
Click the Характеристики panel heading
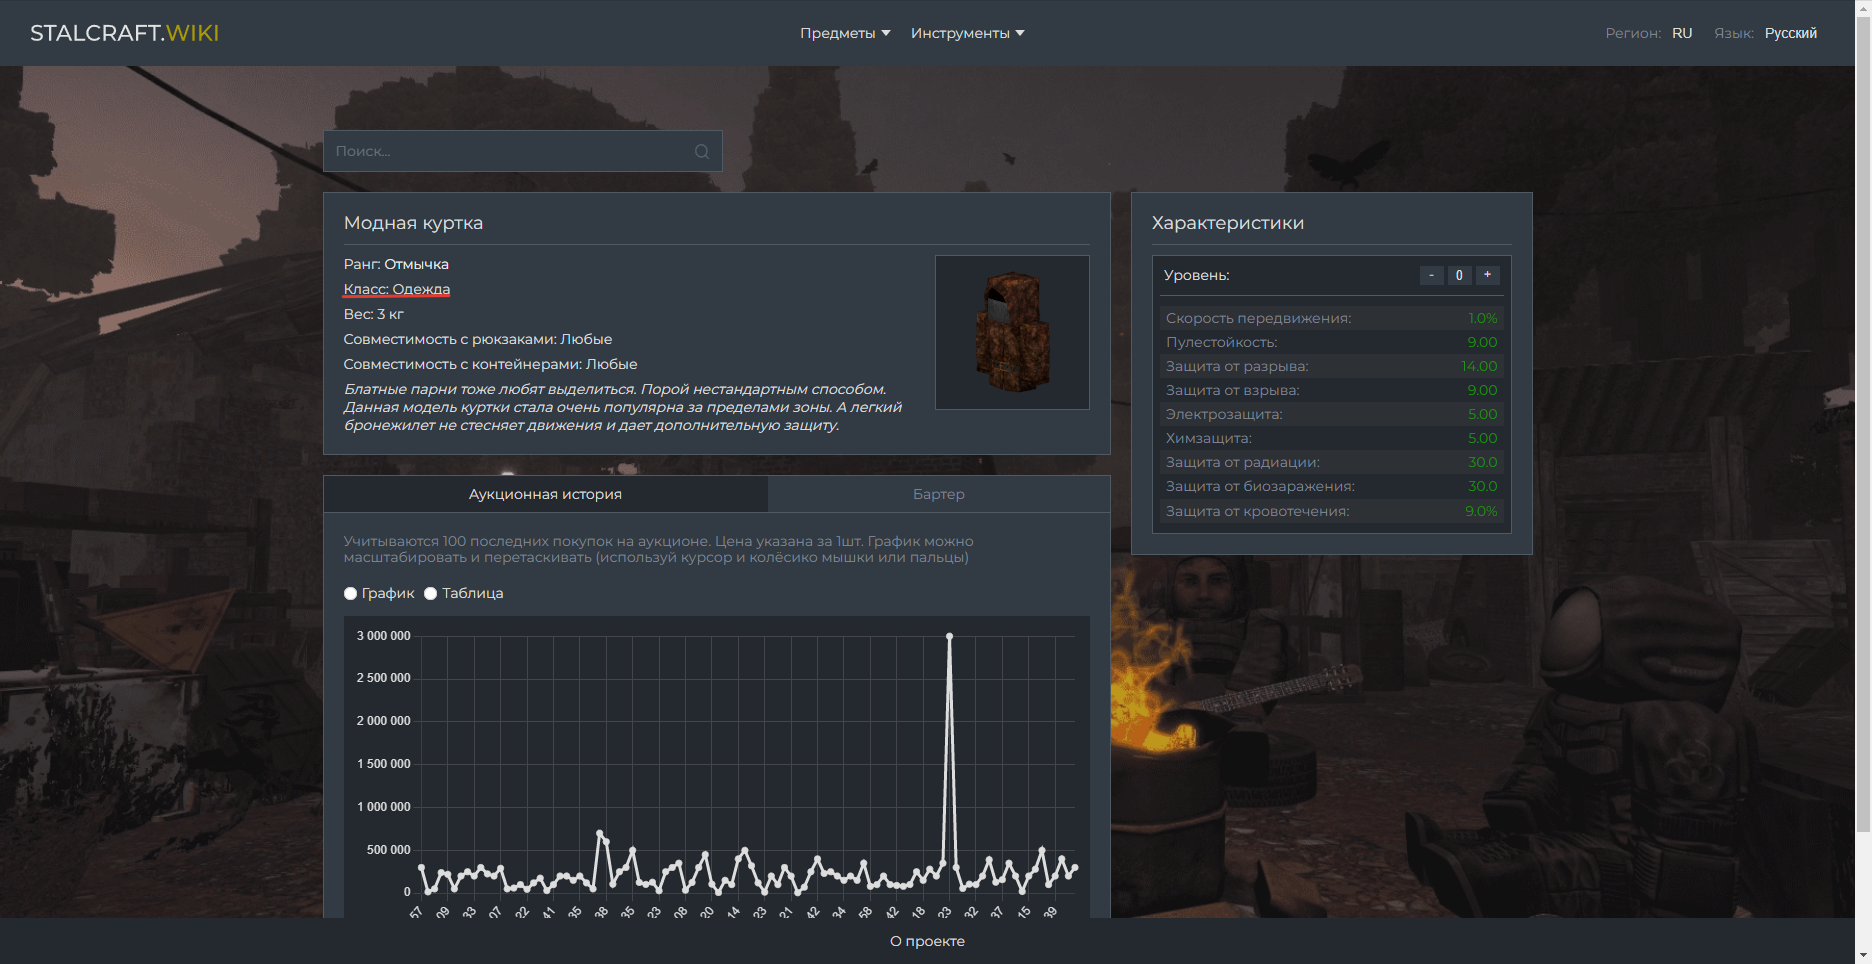[1228, 223]
